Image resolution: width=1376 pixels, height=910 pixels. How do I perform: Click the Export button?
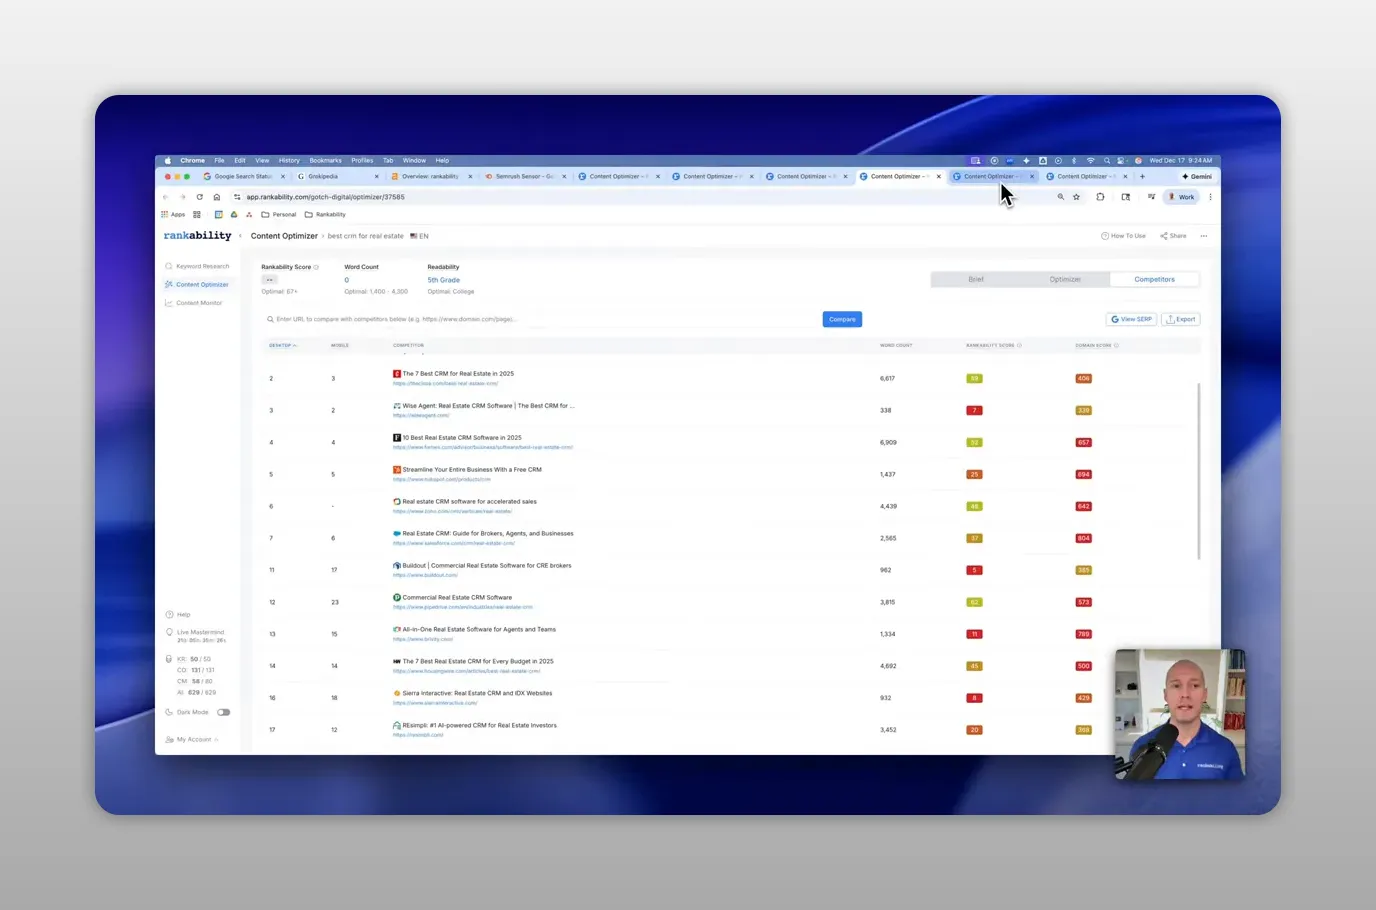1181,319
